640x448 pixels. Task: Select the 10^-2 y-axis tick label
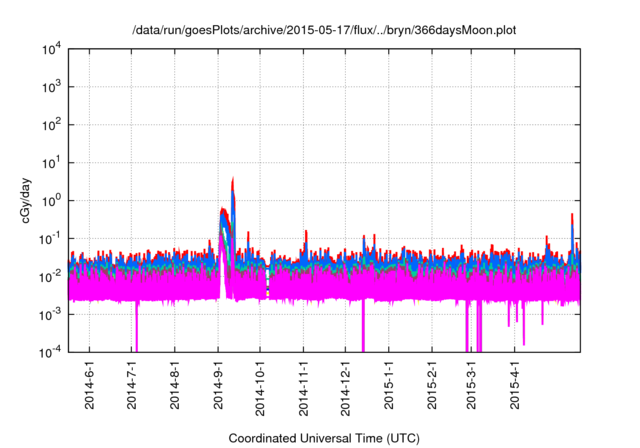point(51,276)
